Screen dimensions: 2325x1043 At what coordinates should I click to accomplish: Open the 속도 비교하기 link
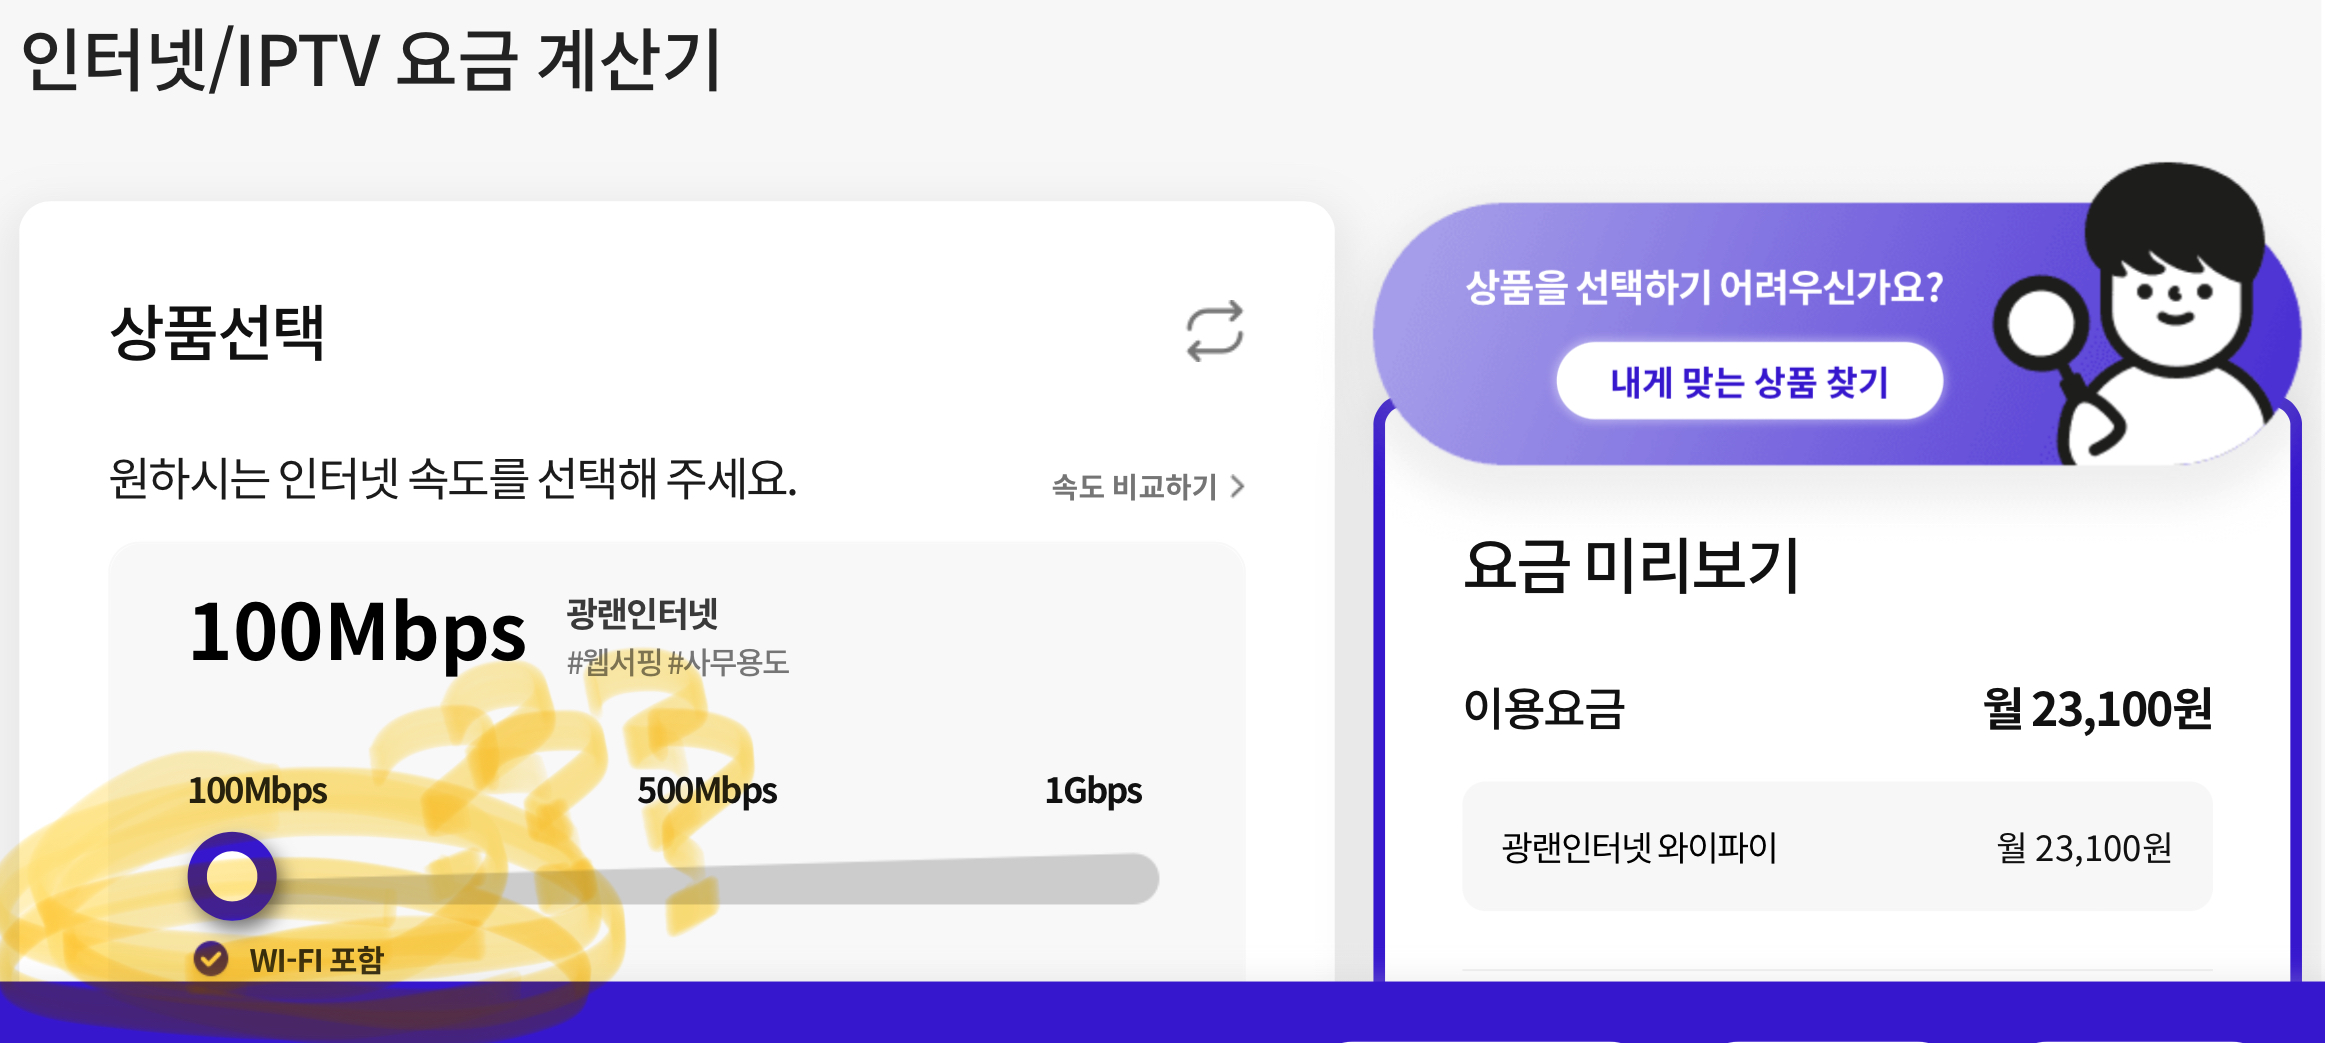[1134, 487]
